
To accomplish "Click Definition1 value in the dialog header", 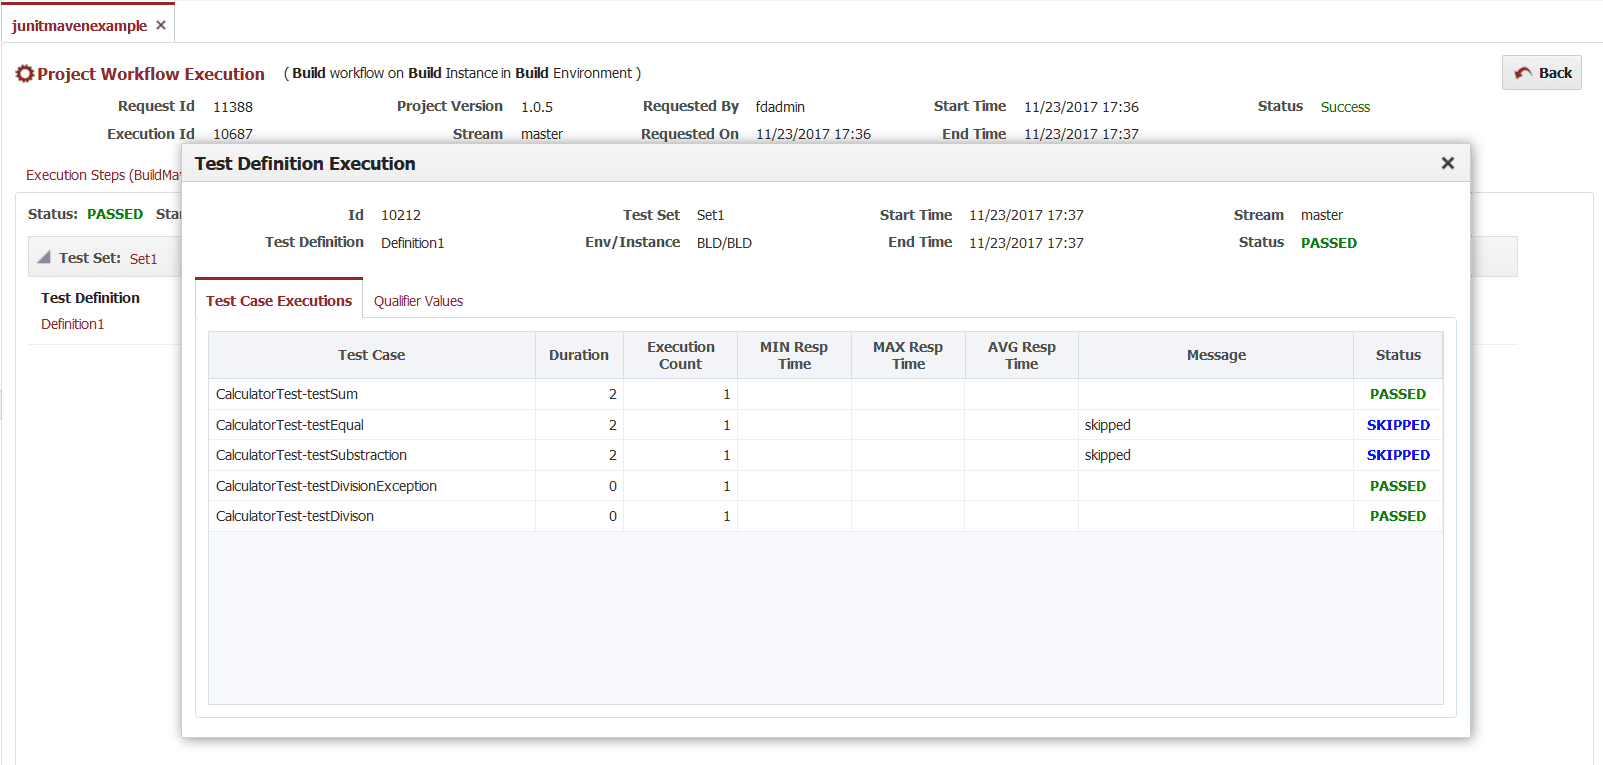I will tap(412, 243).
